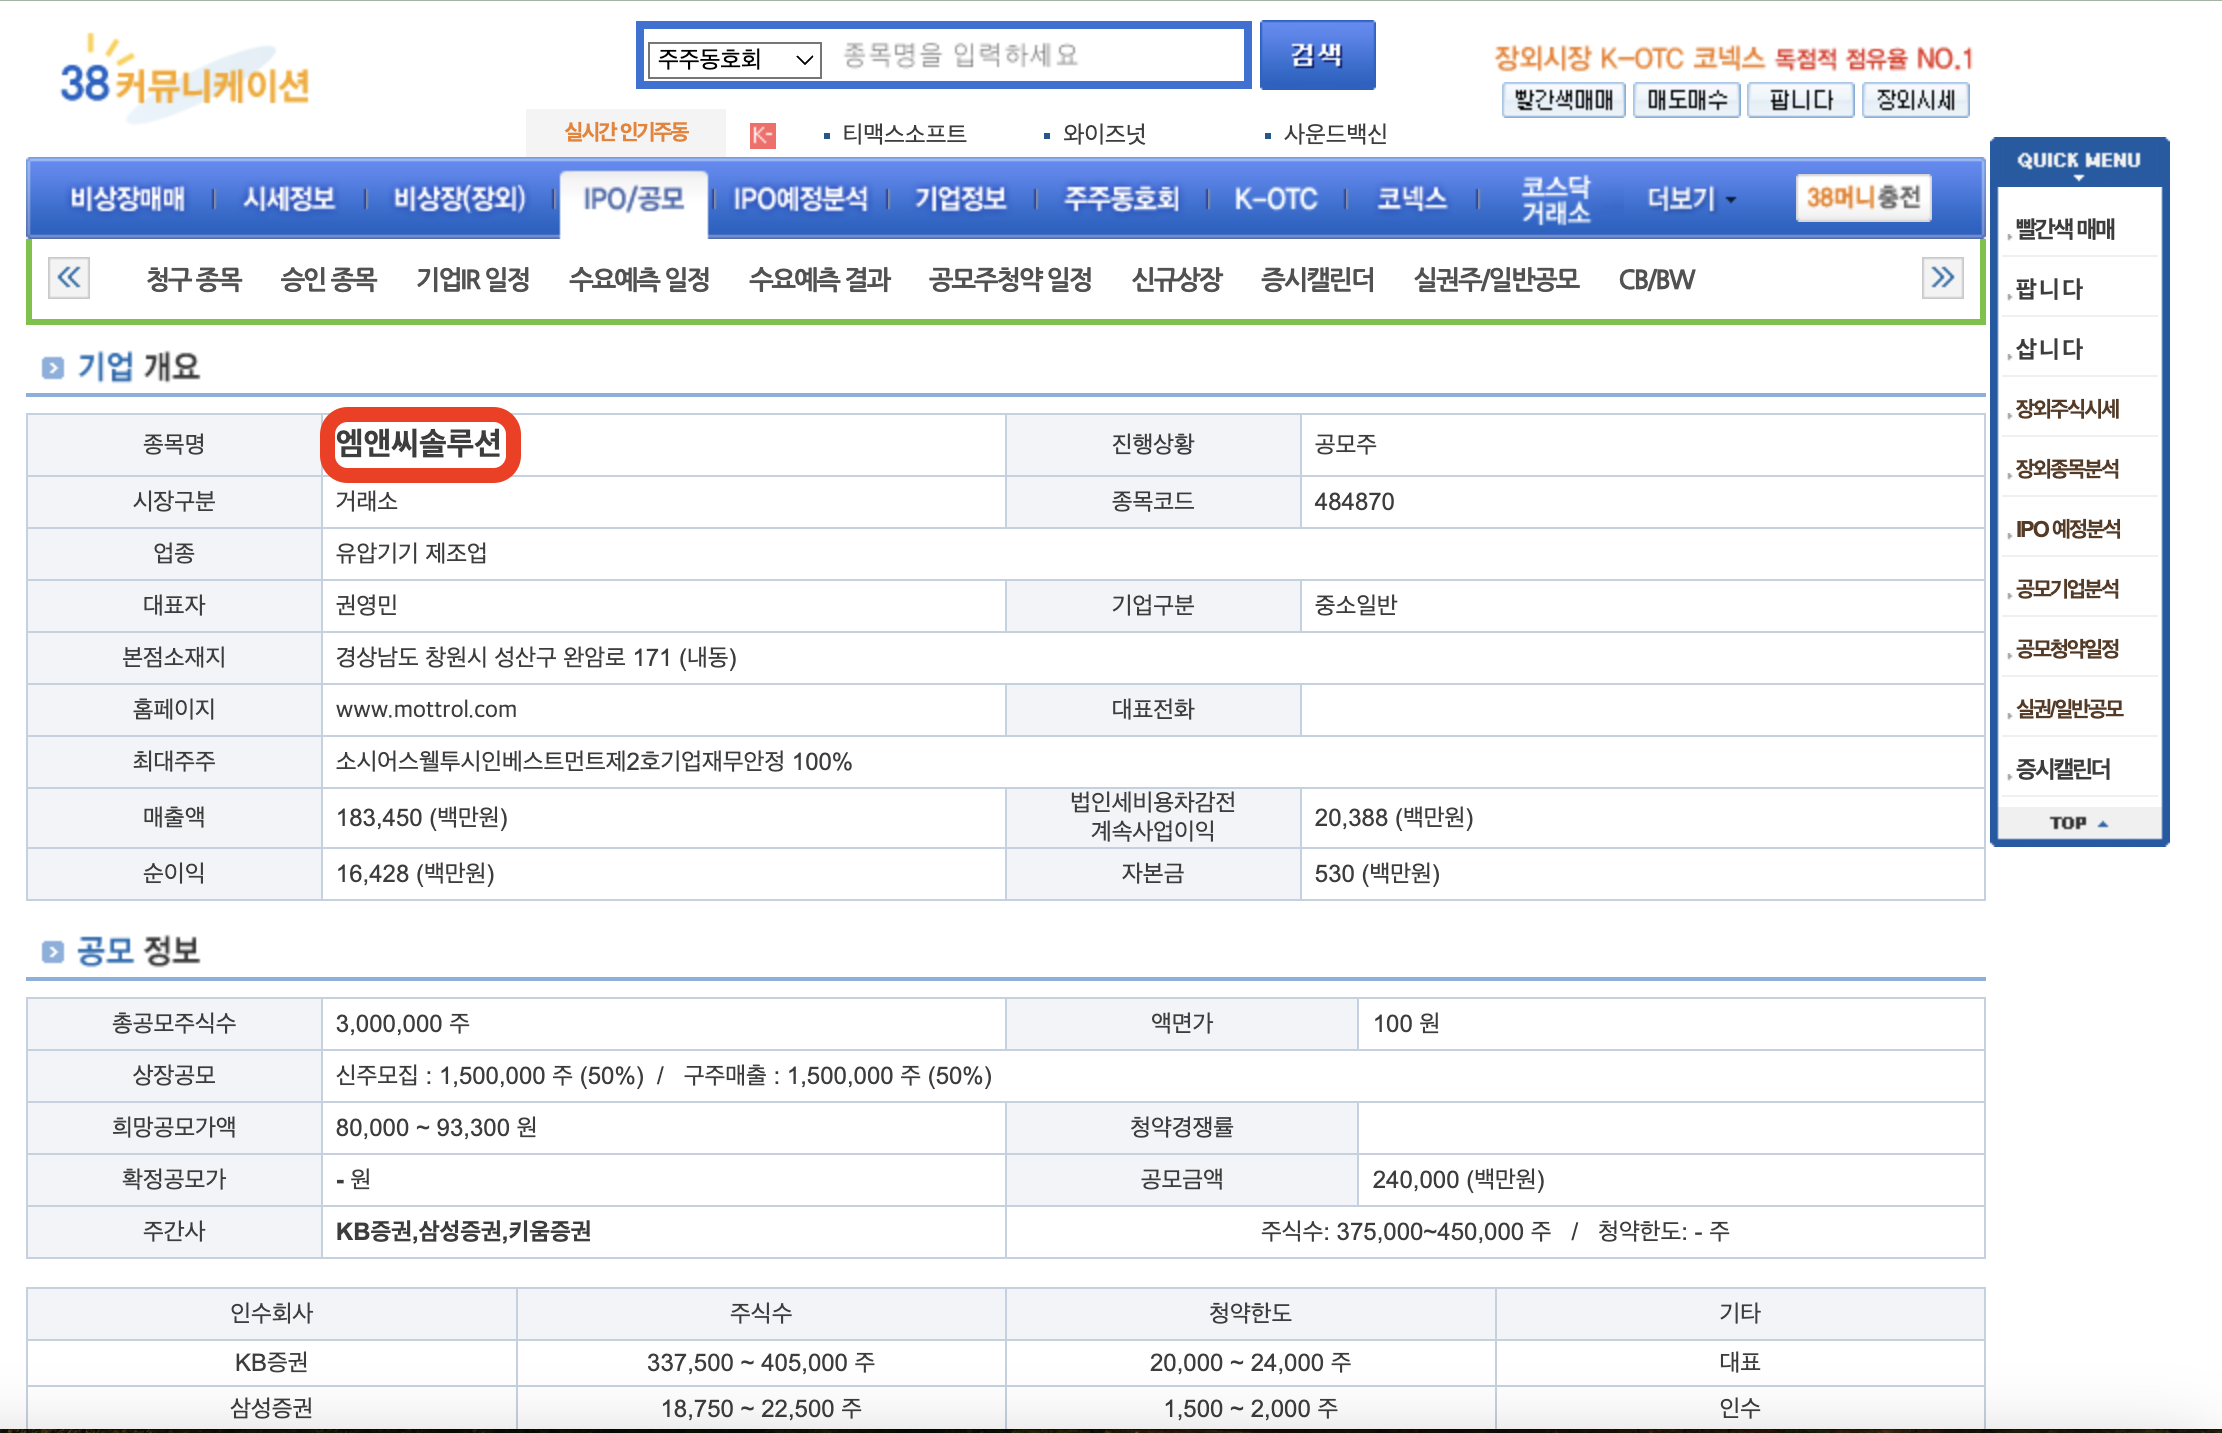Click the KB증권 row in the underwriter table

click(1005, 1362)
